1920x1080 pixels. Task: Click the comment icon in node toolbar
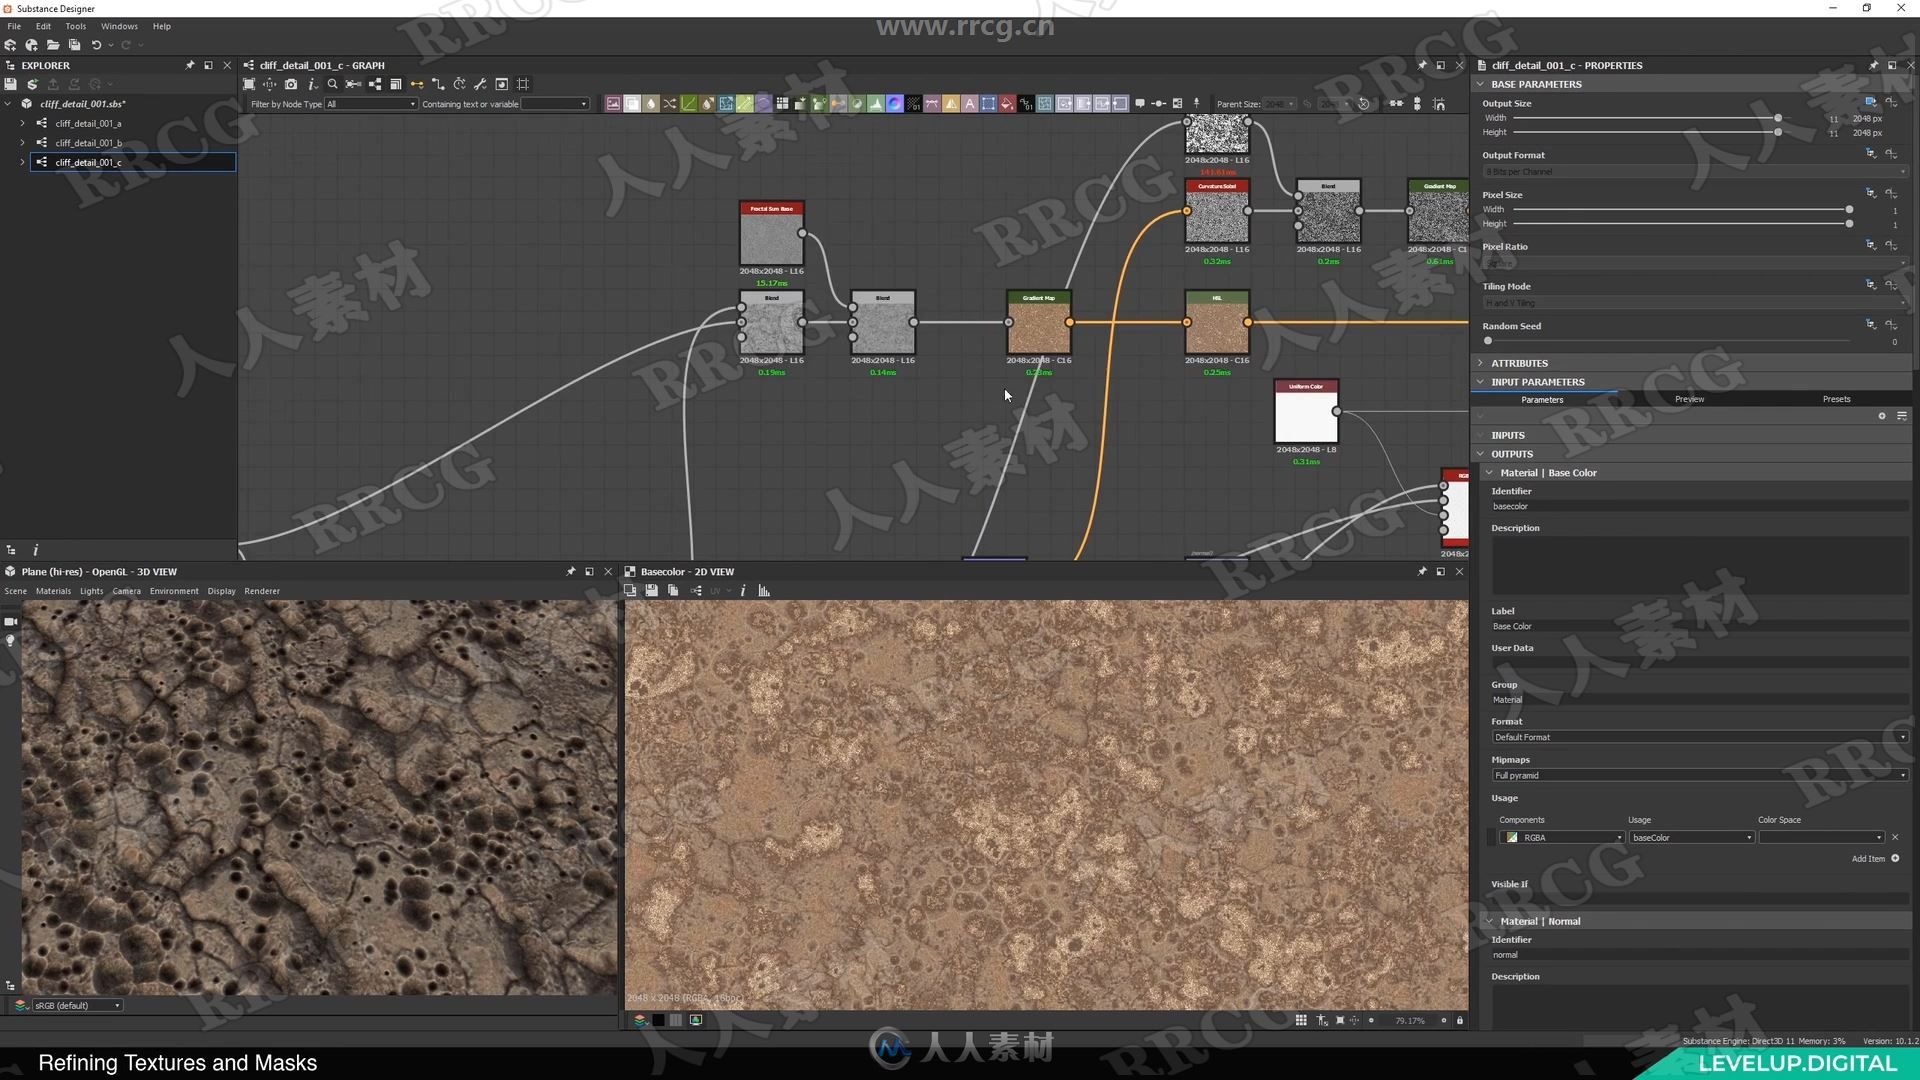click(1140, 104)
